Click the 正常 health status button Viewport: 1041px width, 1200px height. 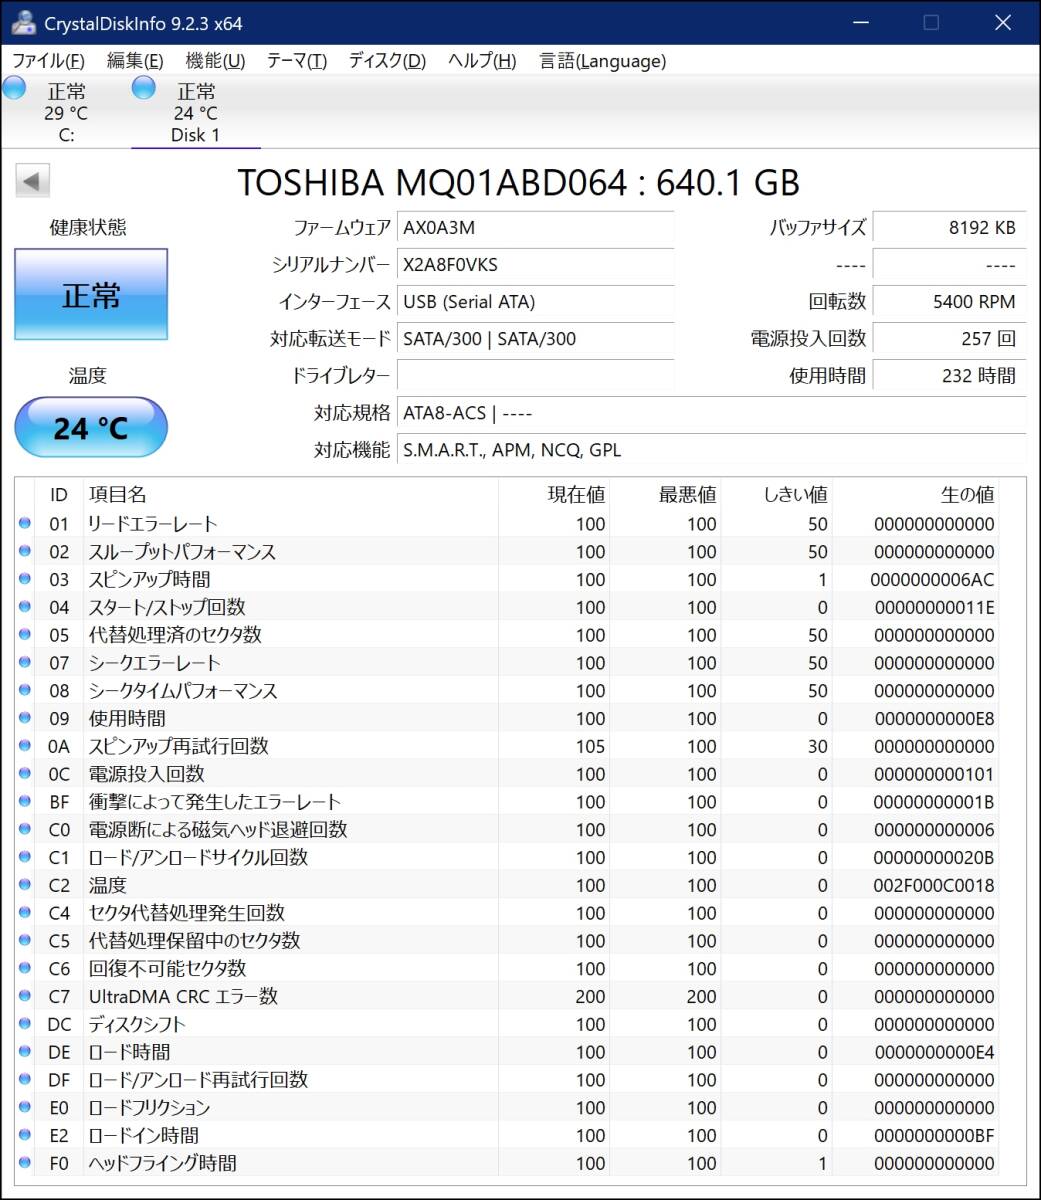point(90,294)
